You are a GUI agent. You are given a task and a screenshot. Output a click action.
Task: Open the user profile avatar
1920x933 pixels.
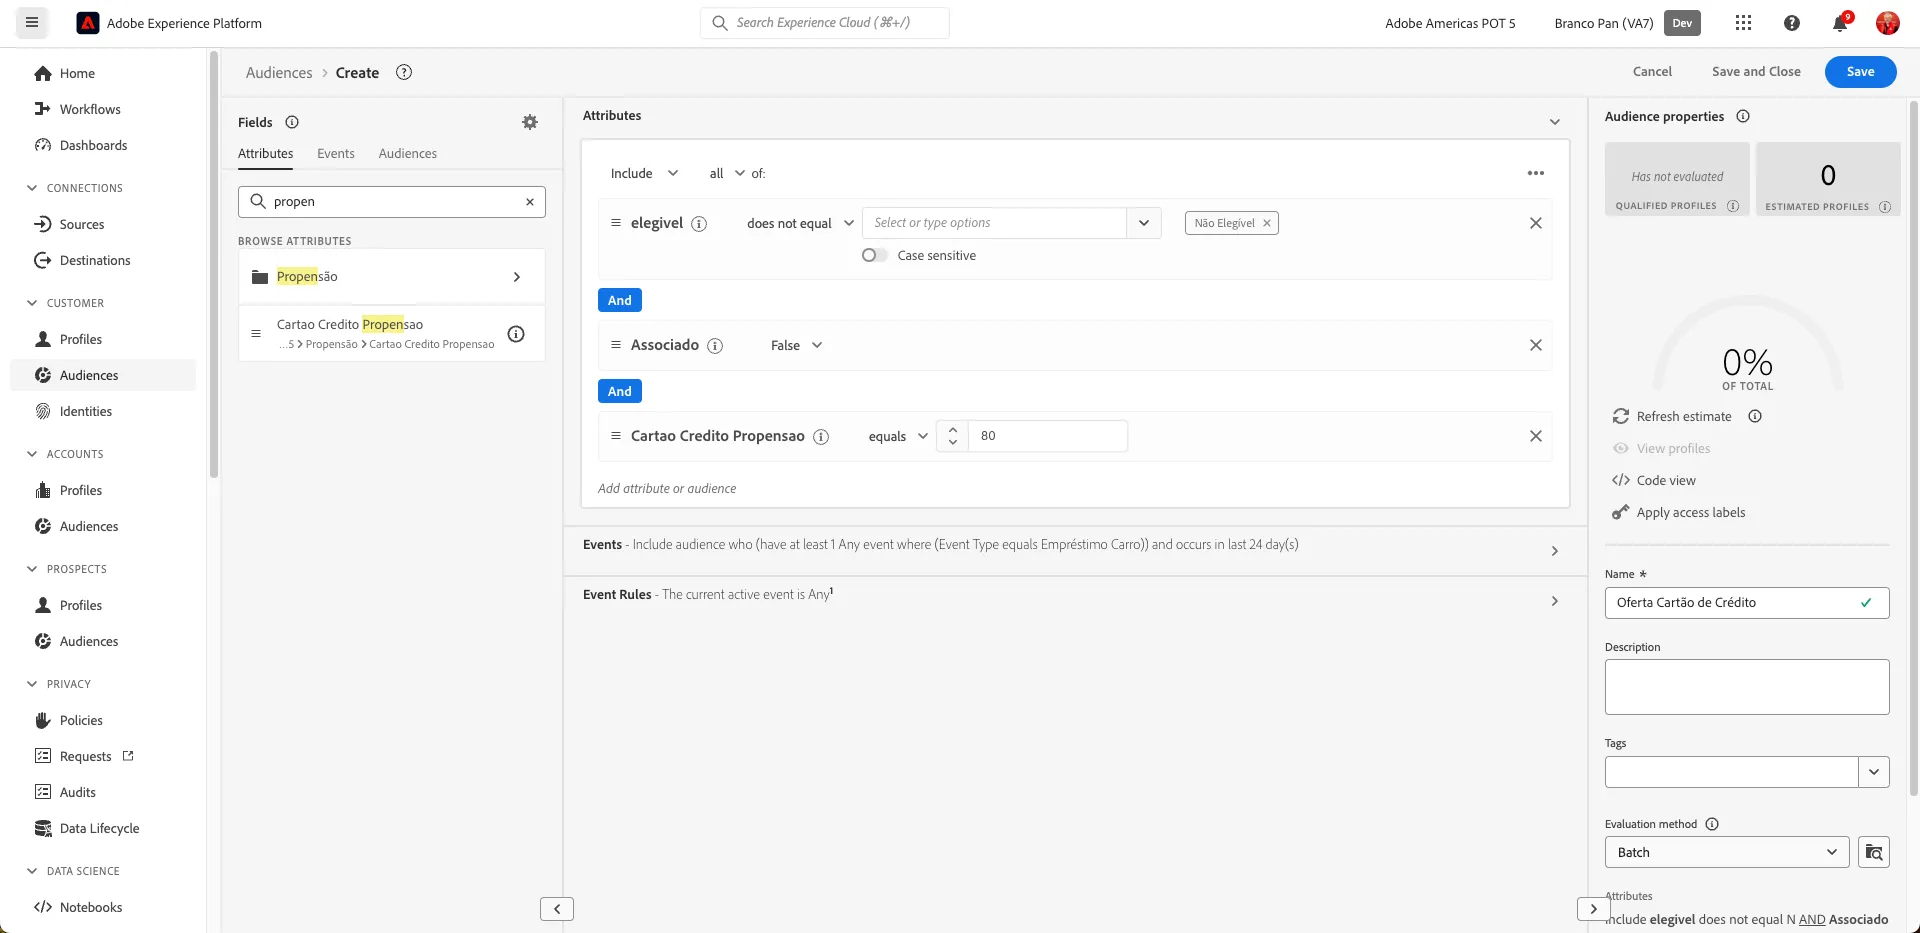[1888, 23]
